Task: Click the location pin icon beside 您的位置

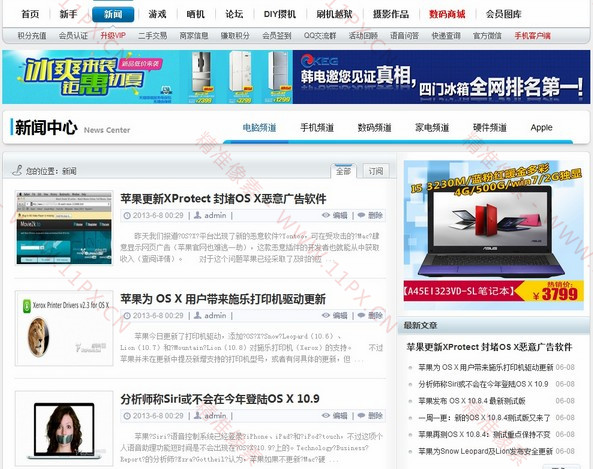Action: (x=17, y=171)
